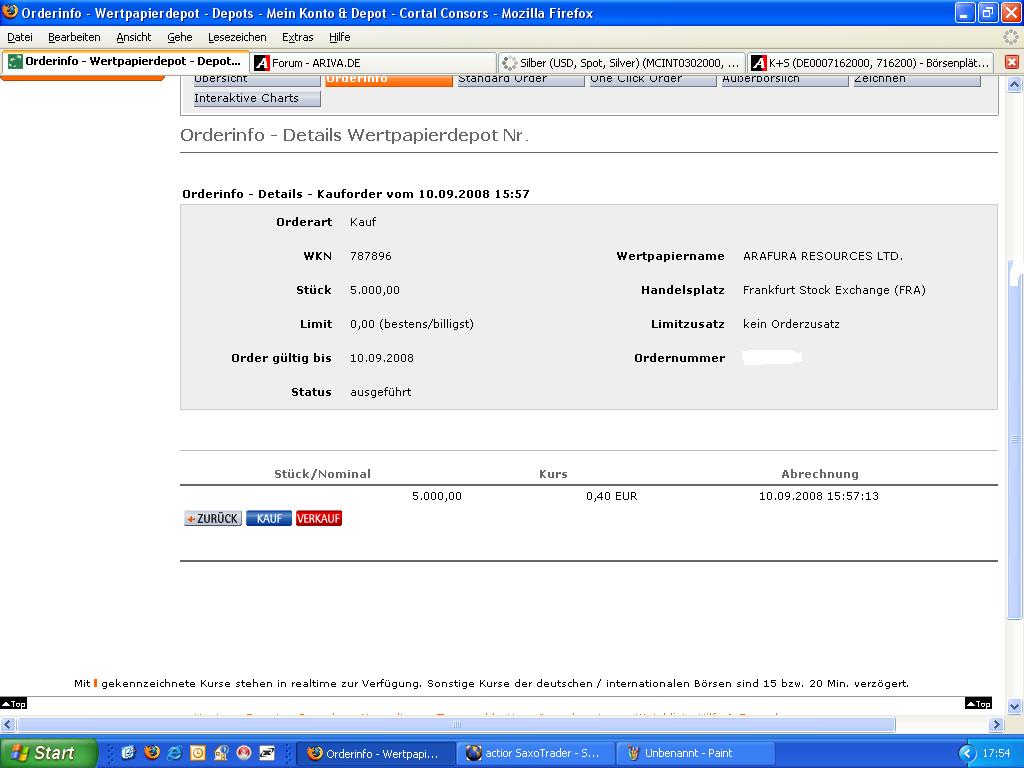Close the current tab with red X icon

tap(1011, 62)
